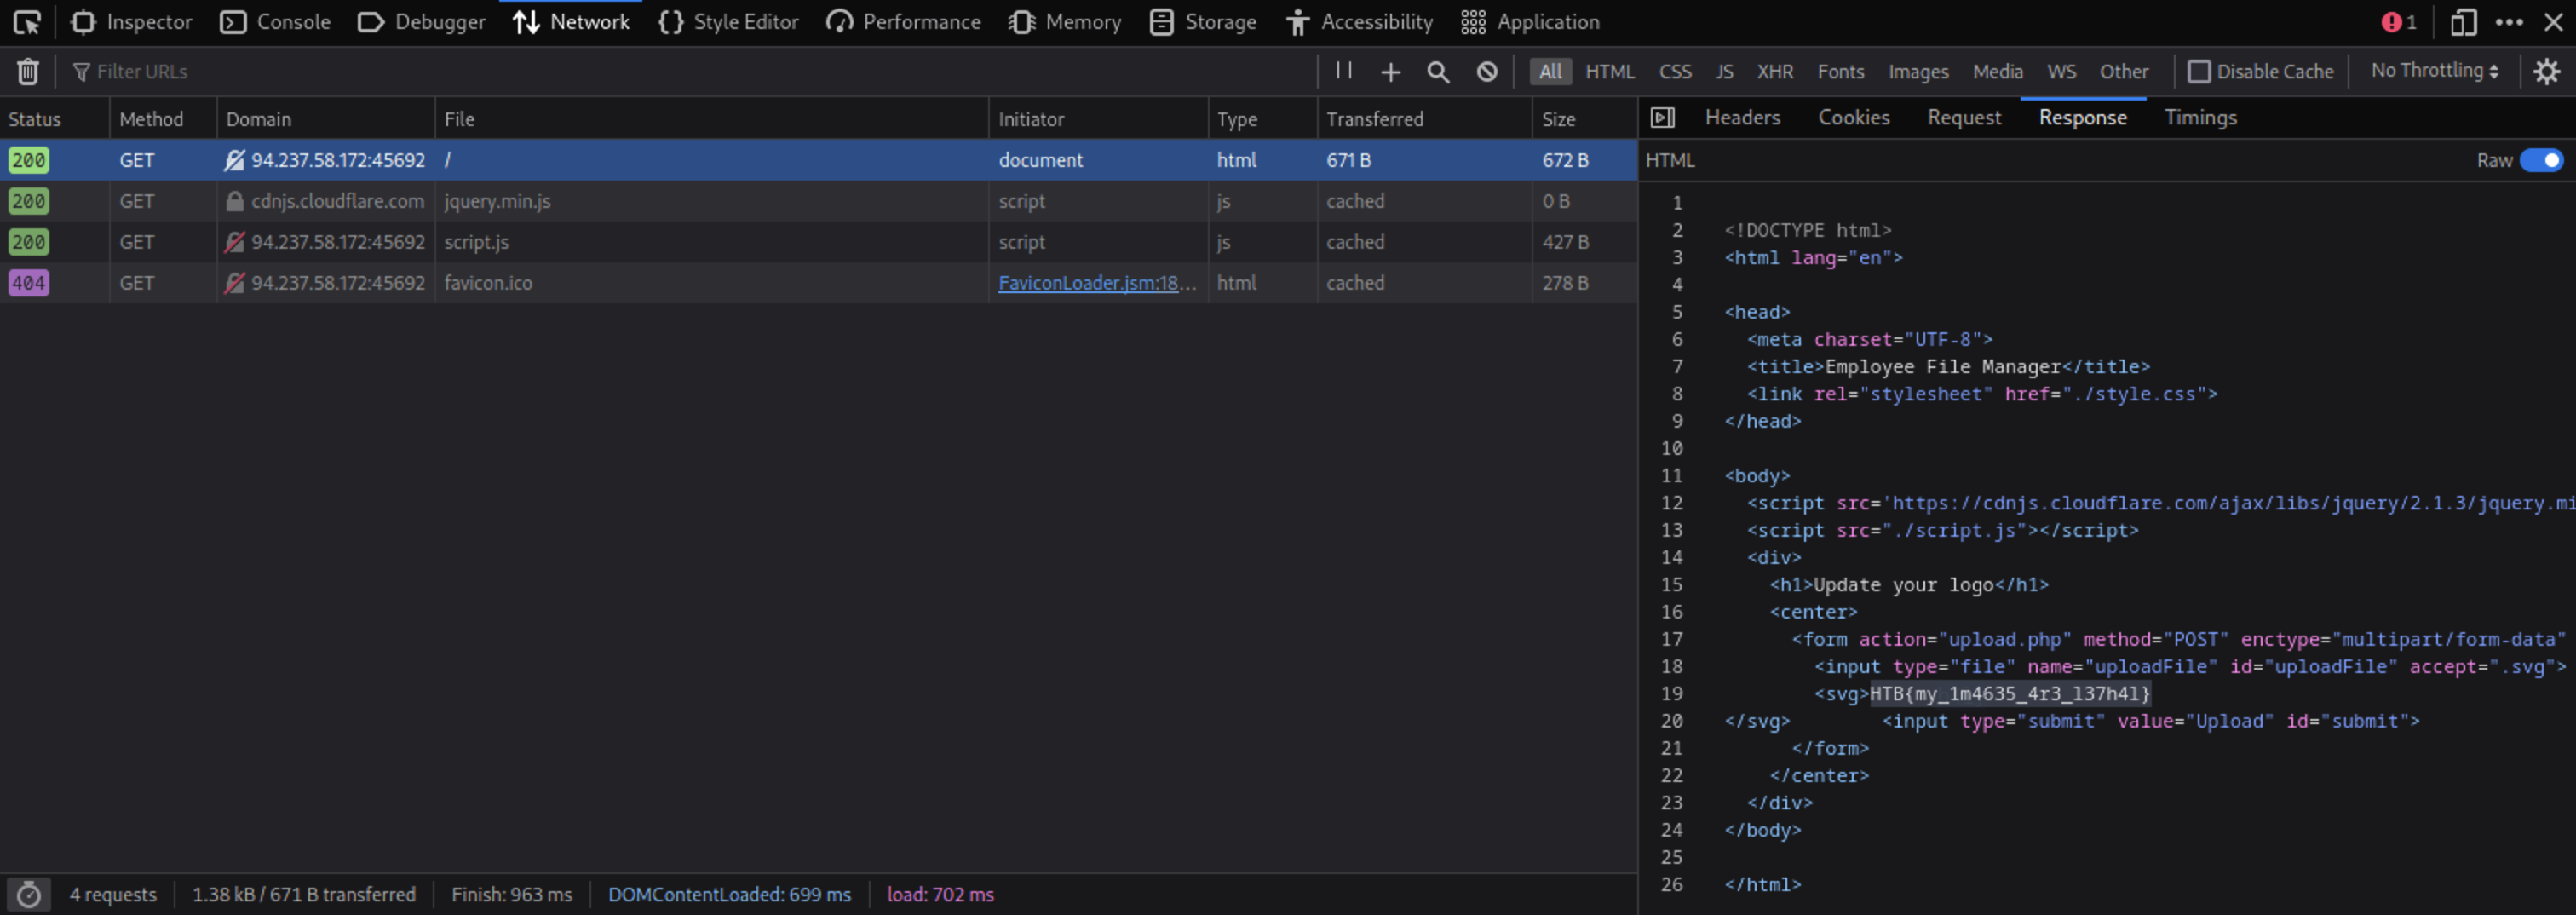Open the network search magnifier icon
2576x915 pixels.
[1438, 71]
